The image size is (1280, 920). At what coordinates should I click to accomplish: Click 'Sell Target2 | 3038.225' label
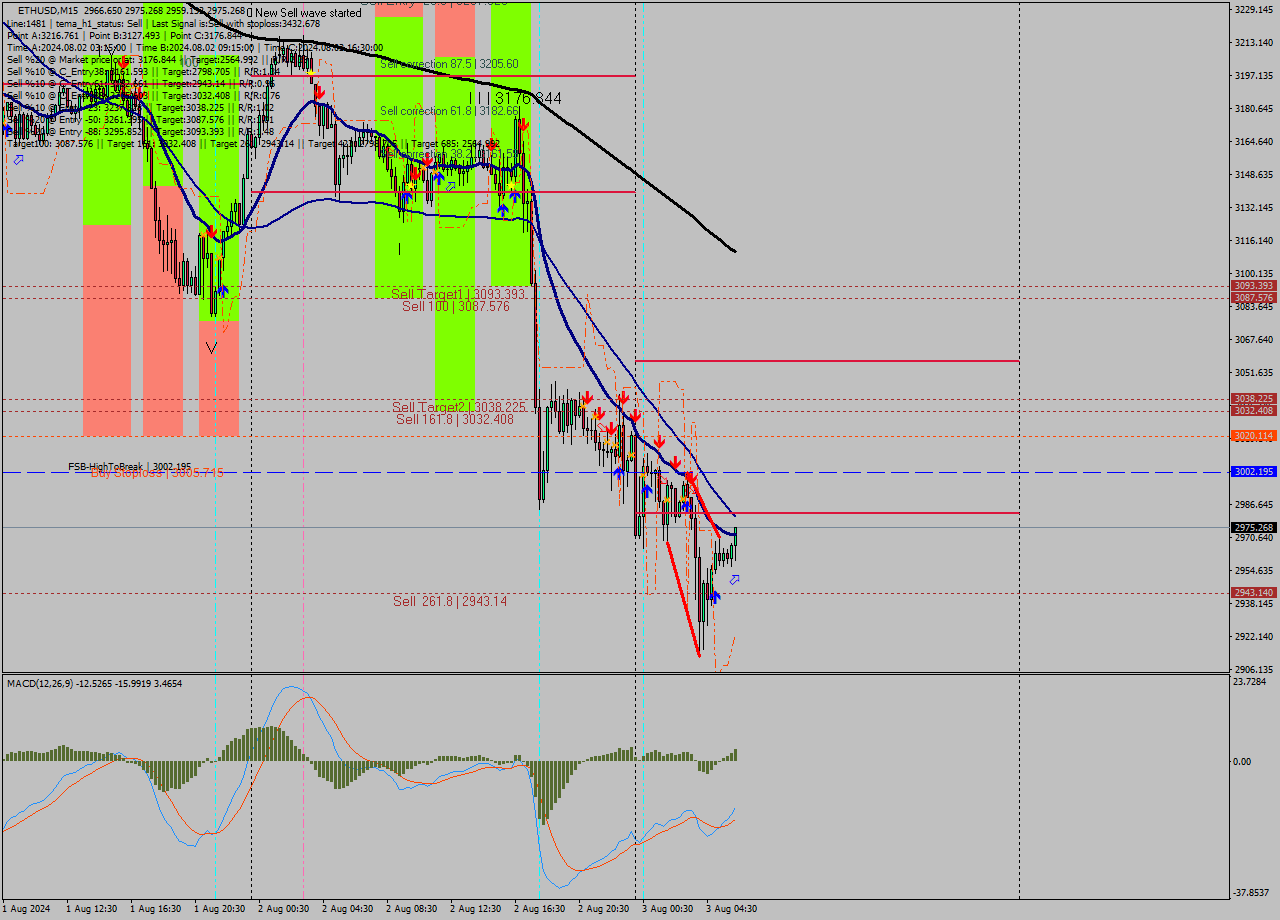tap(459, 407)
